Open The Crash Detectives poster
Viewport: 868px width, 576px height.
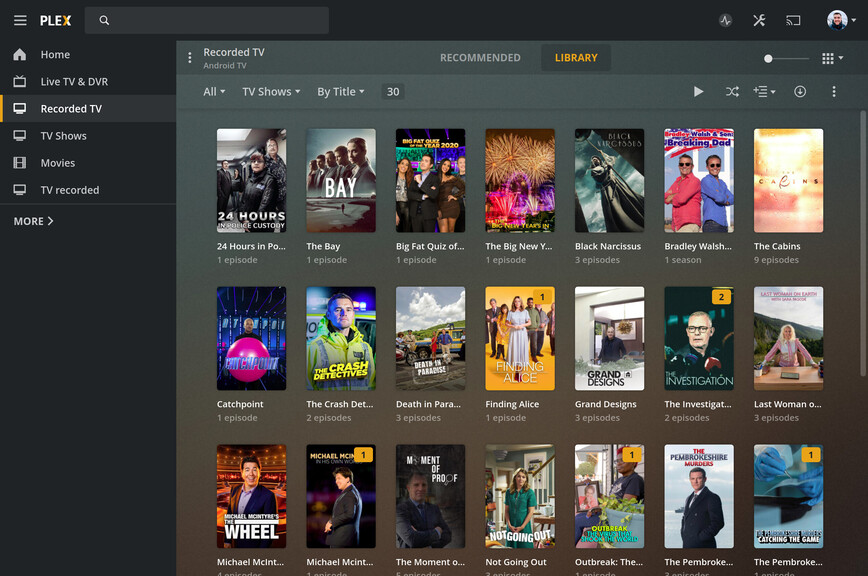[x=341, y=338]
